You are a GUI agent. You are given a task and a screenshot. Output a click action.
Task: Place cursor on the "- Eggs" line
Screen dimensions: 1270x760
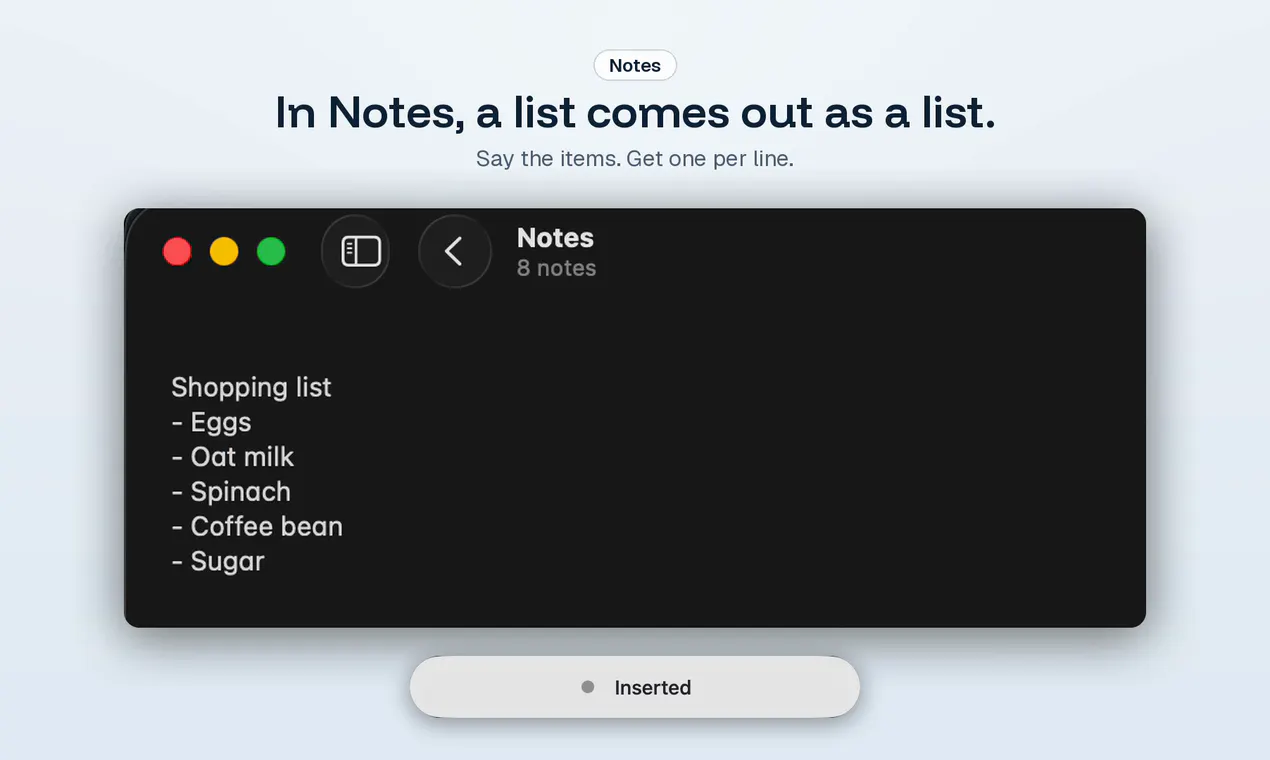pos(211,422)
